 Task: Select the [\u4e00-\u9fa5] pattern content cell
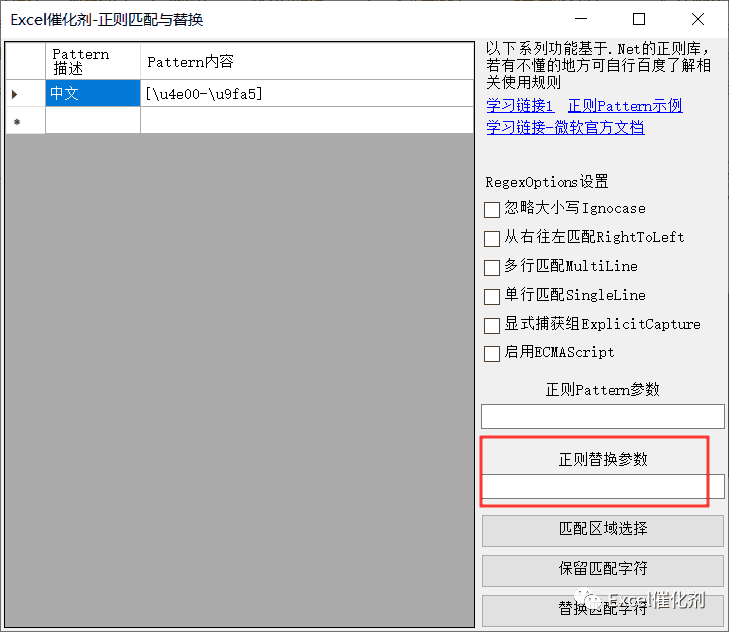click(307, 93)
